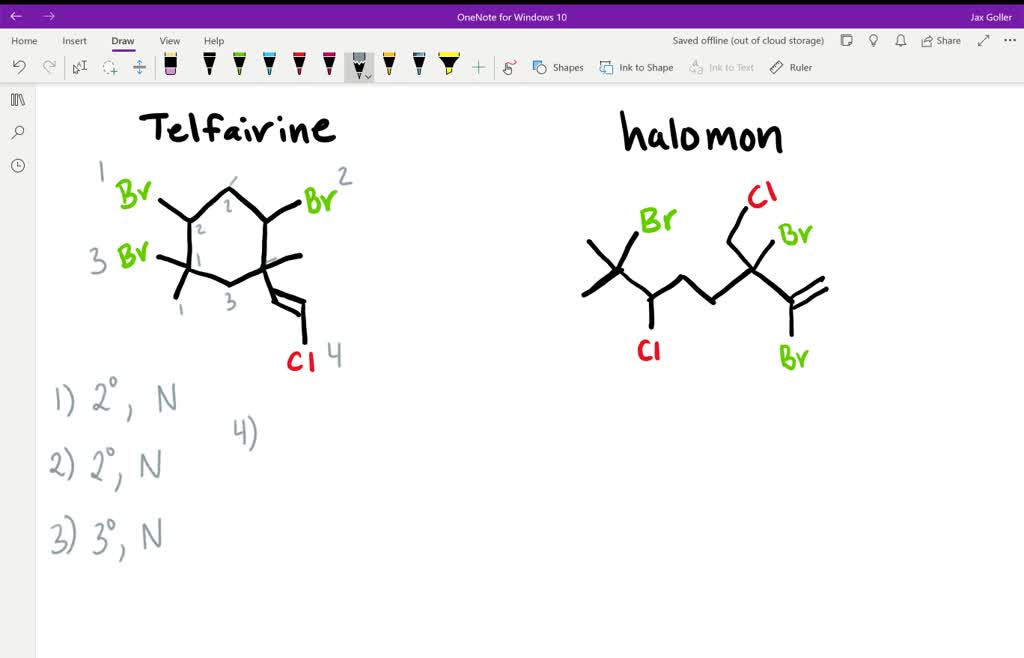This screenshot has width=1024, height=658.
Task: Open notifications with the bell icon
Action: (x=900, y=41)
